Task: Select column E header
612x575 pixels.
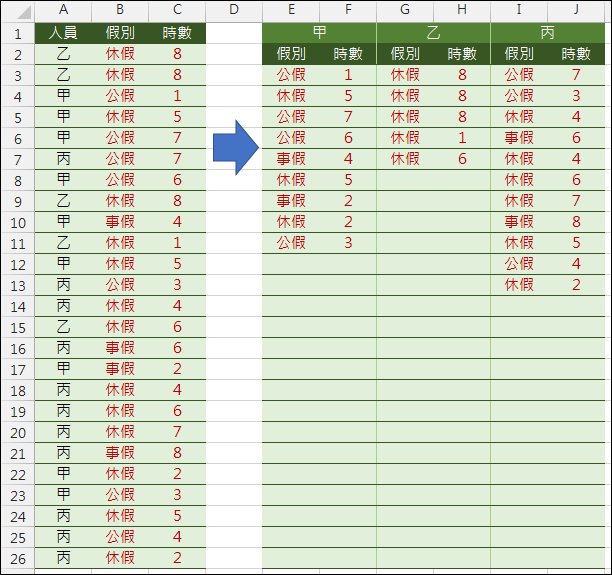Action: 291,10
